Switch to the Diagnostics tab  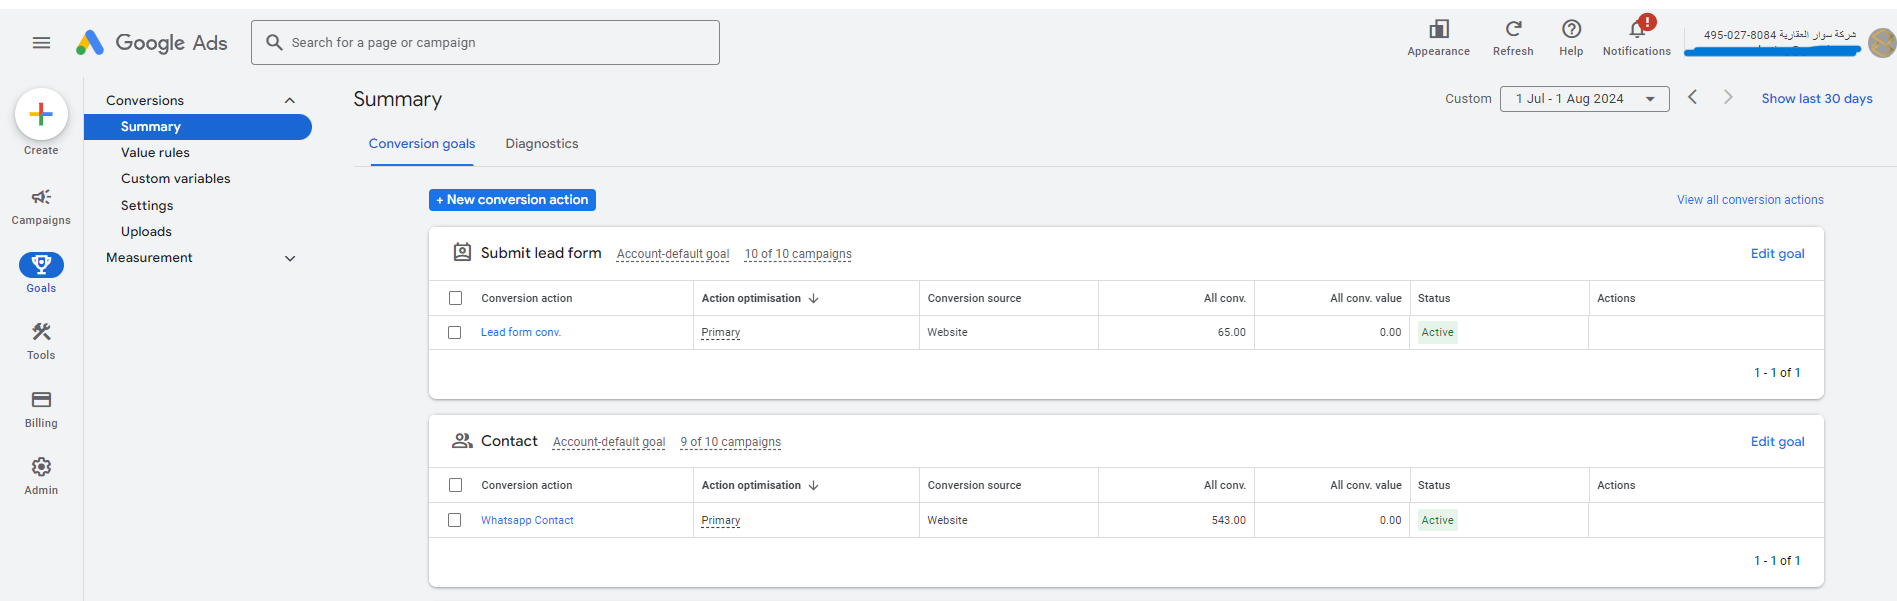[x=541, y=144]
